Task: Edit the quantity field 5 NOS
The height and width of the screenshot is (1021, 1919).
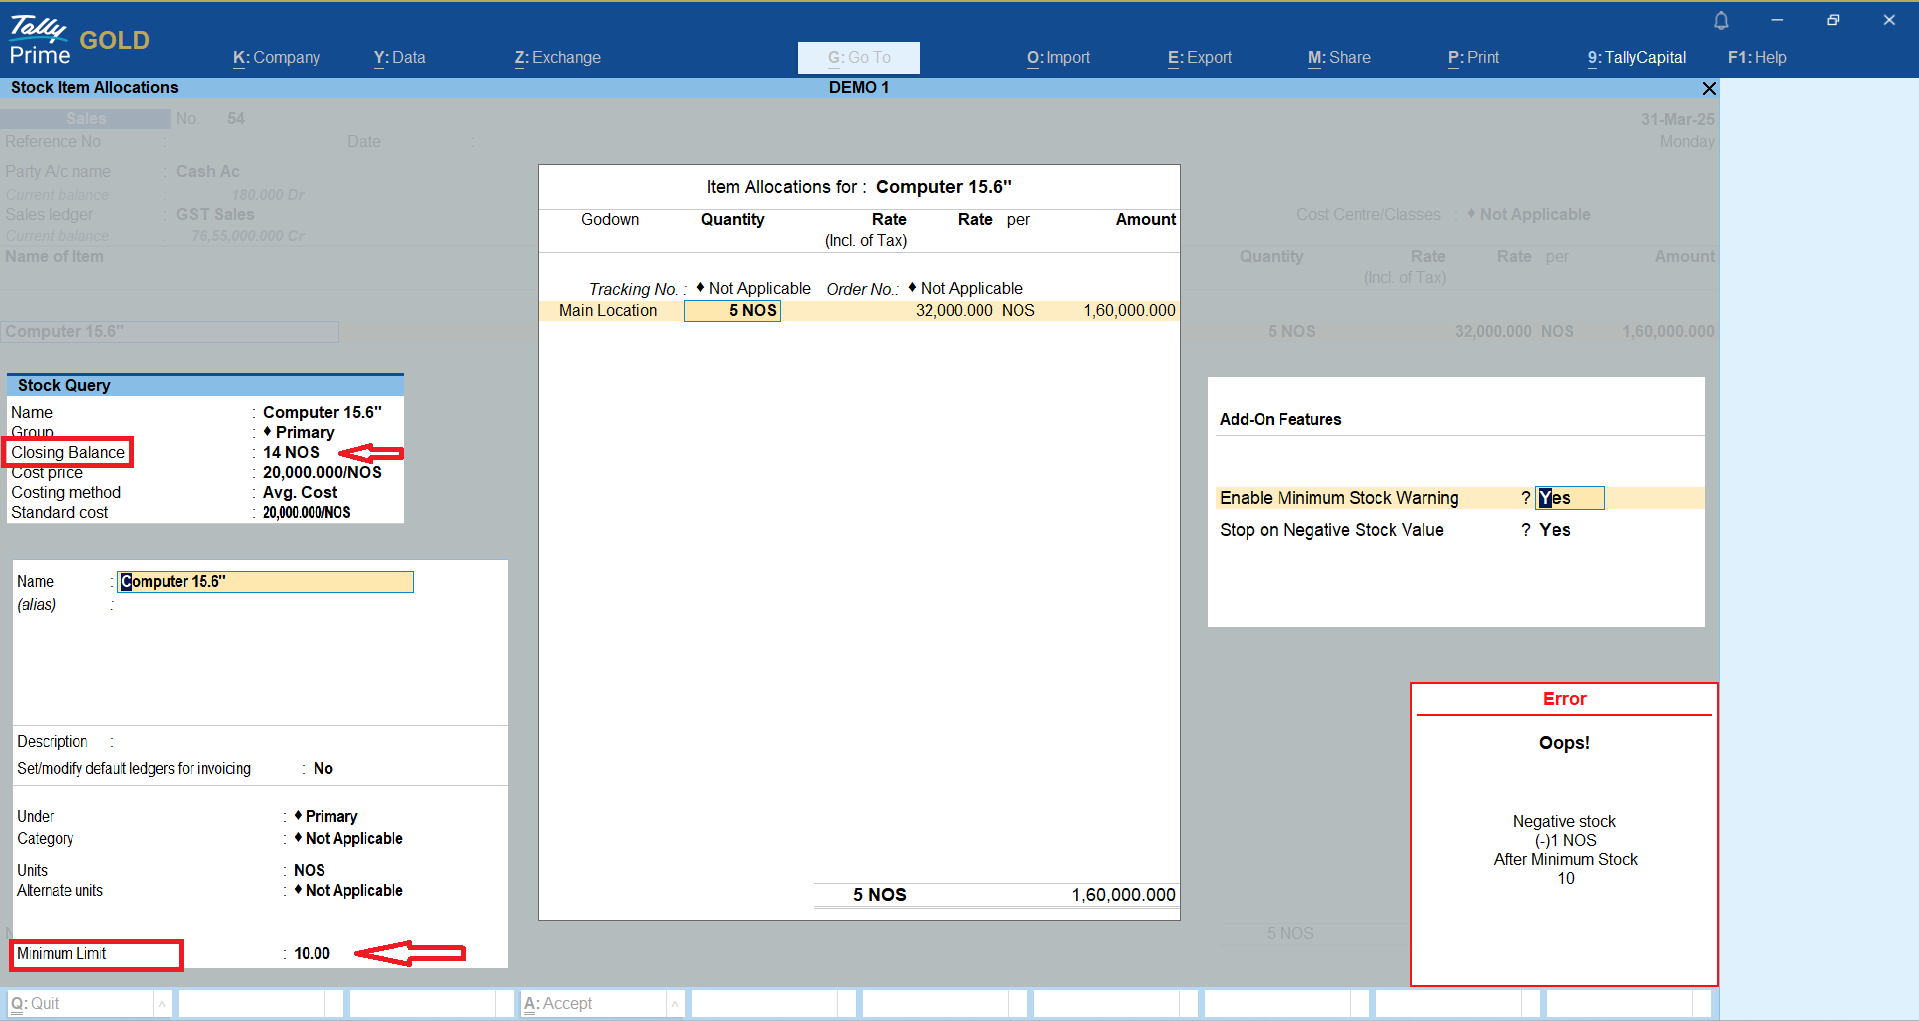Action: (732, 311)
